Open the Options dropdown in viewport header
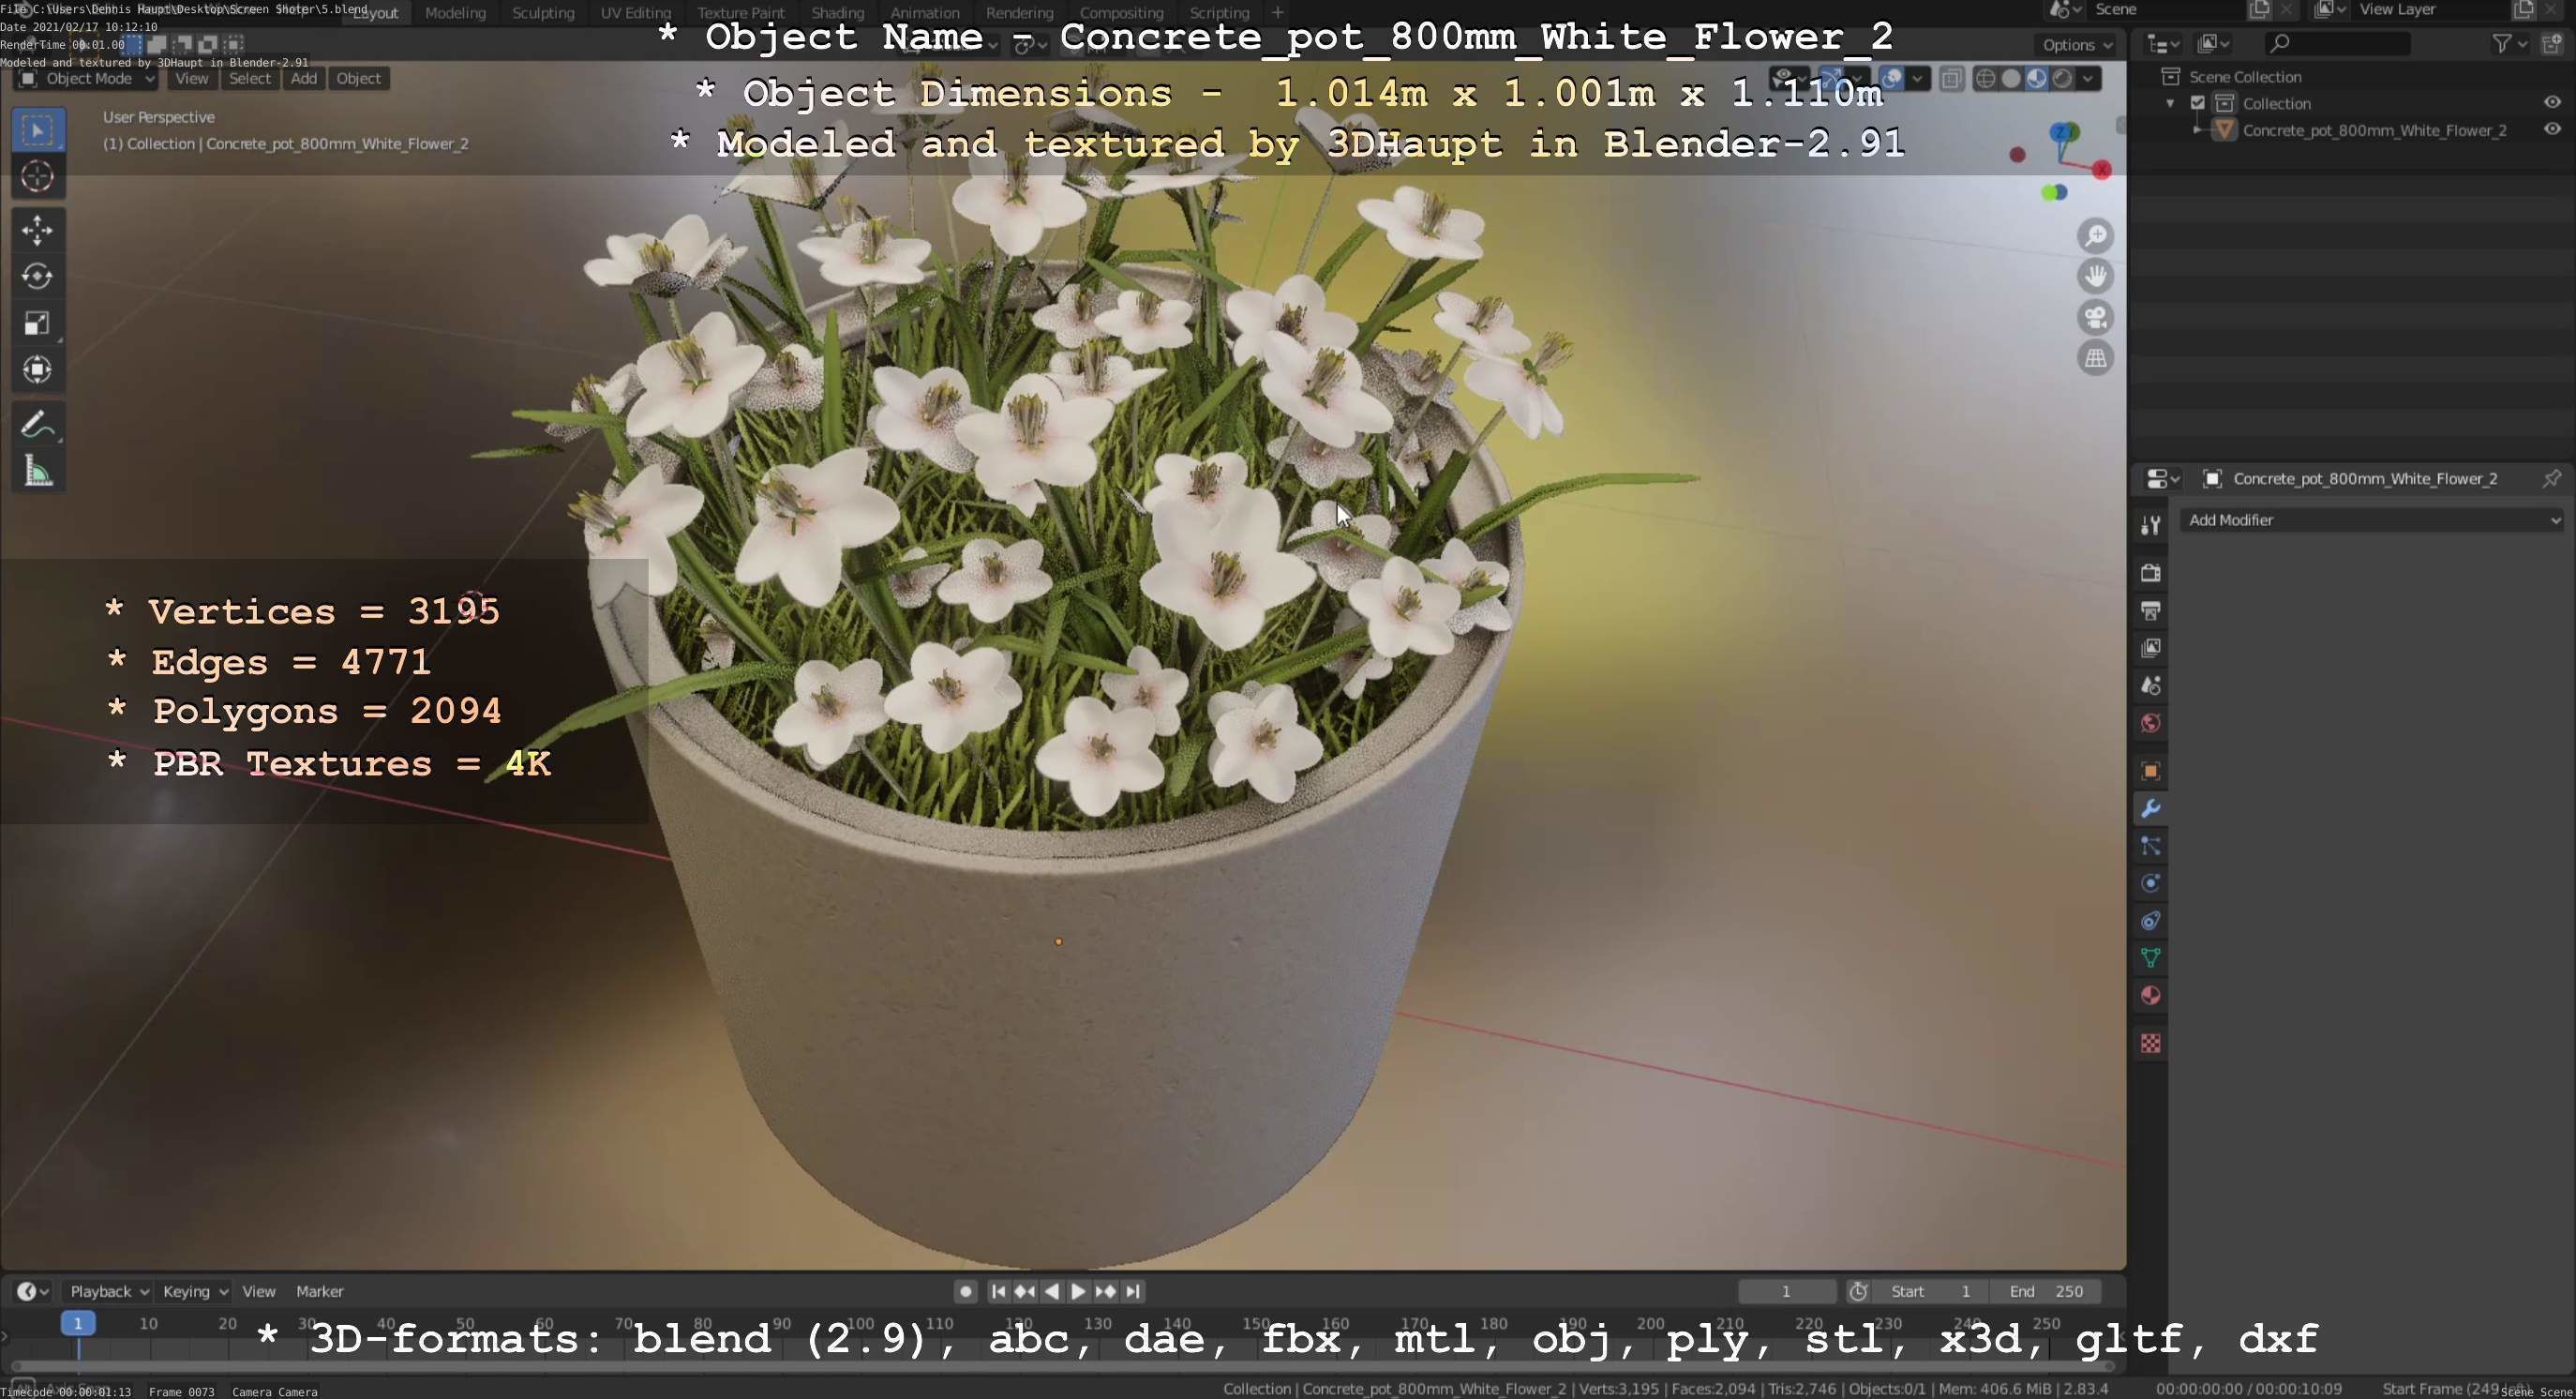 click(x=2076, y=45)
